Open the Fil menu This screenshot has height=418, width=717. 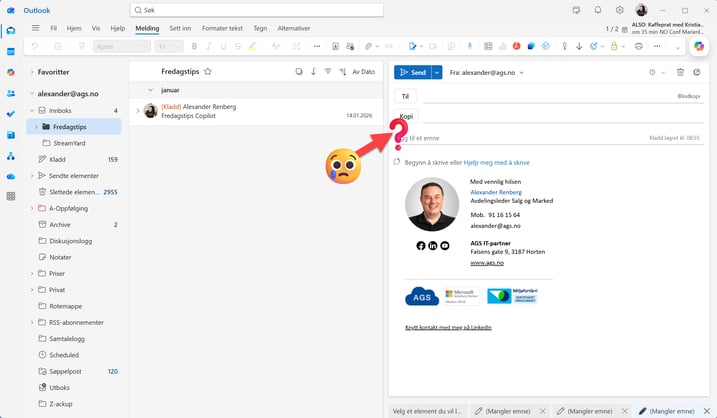tap(54, 28)
